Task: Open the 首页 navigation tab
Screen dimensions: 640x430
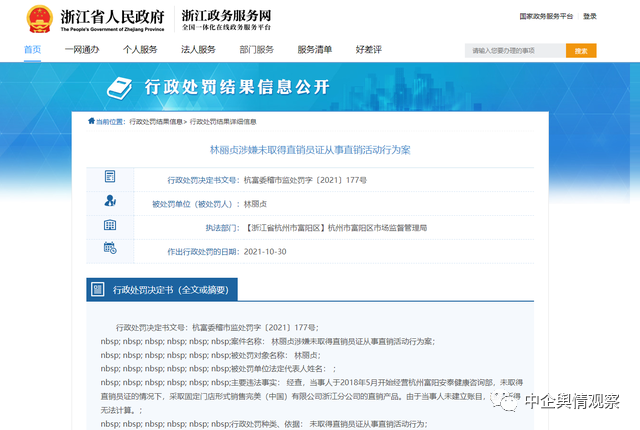Action: [32, 50]
